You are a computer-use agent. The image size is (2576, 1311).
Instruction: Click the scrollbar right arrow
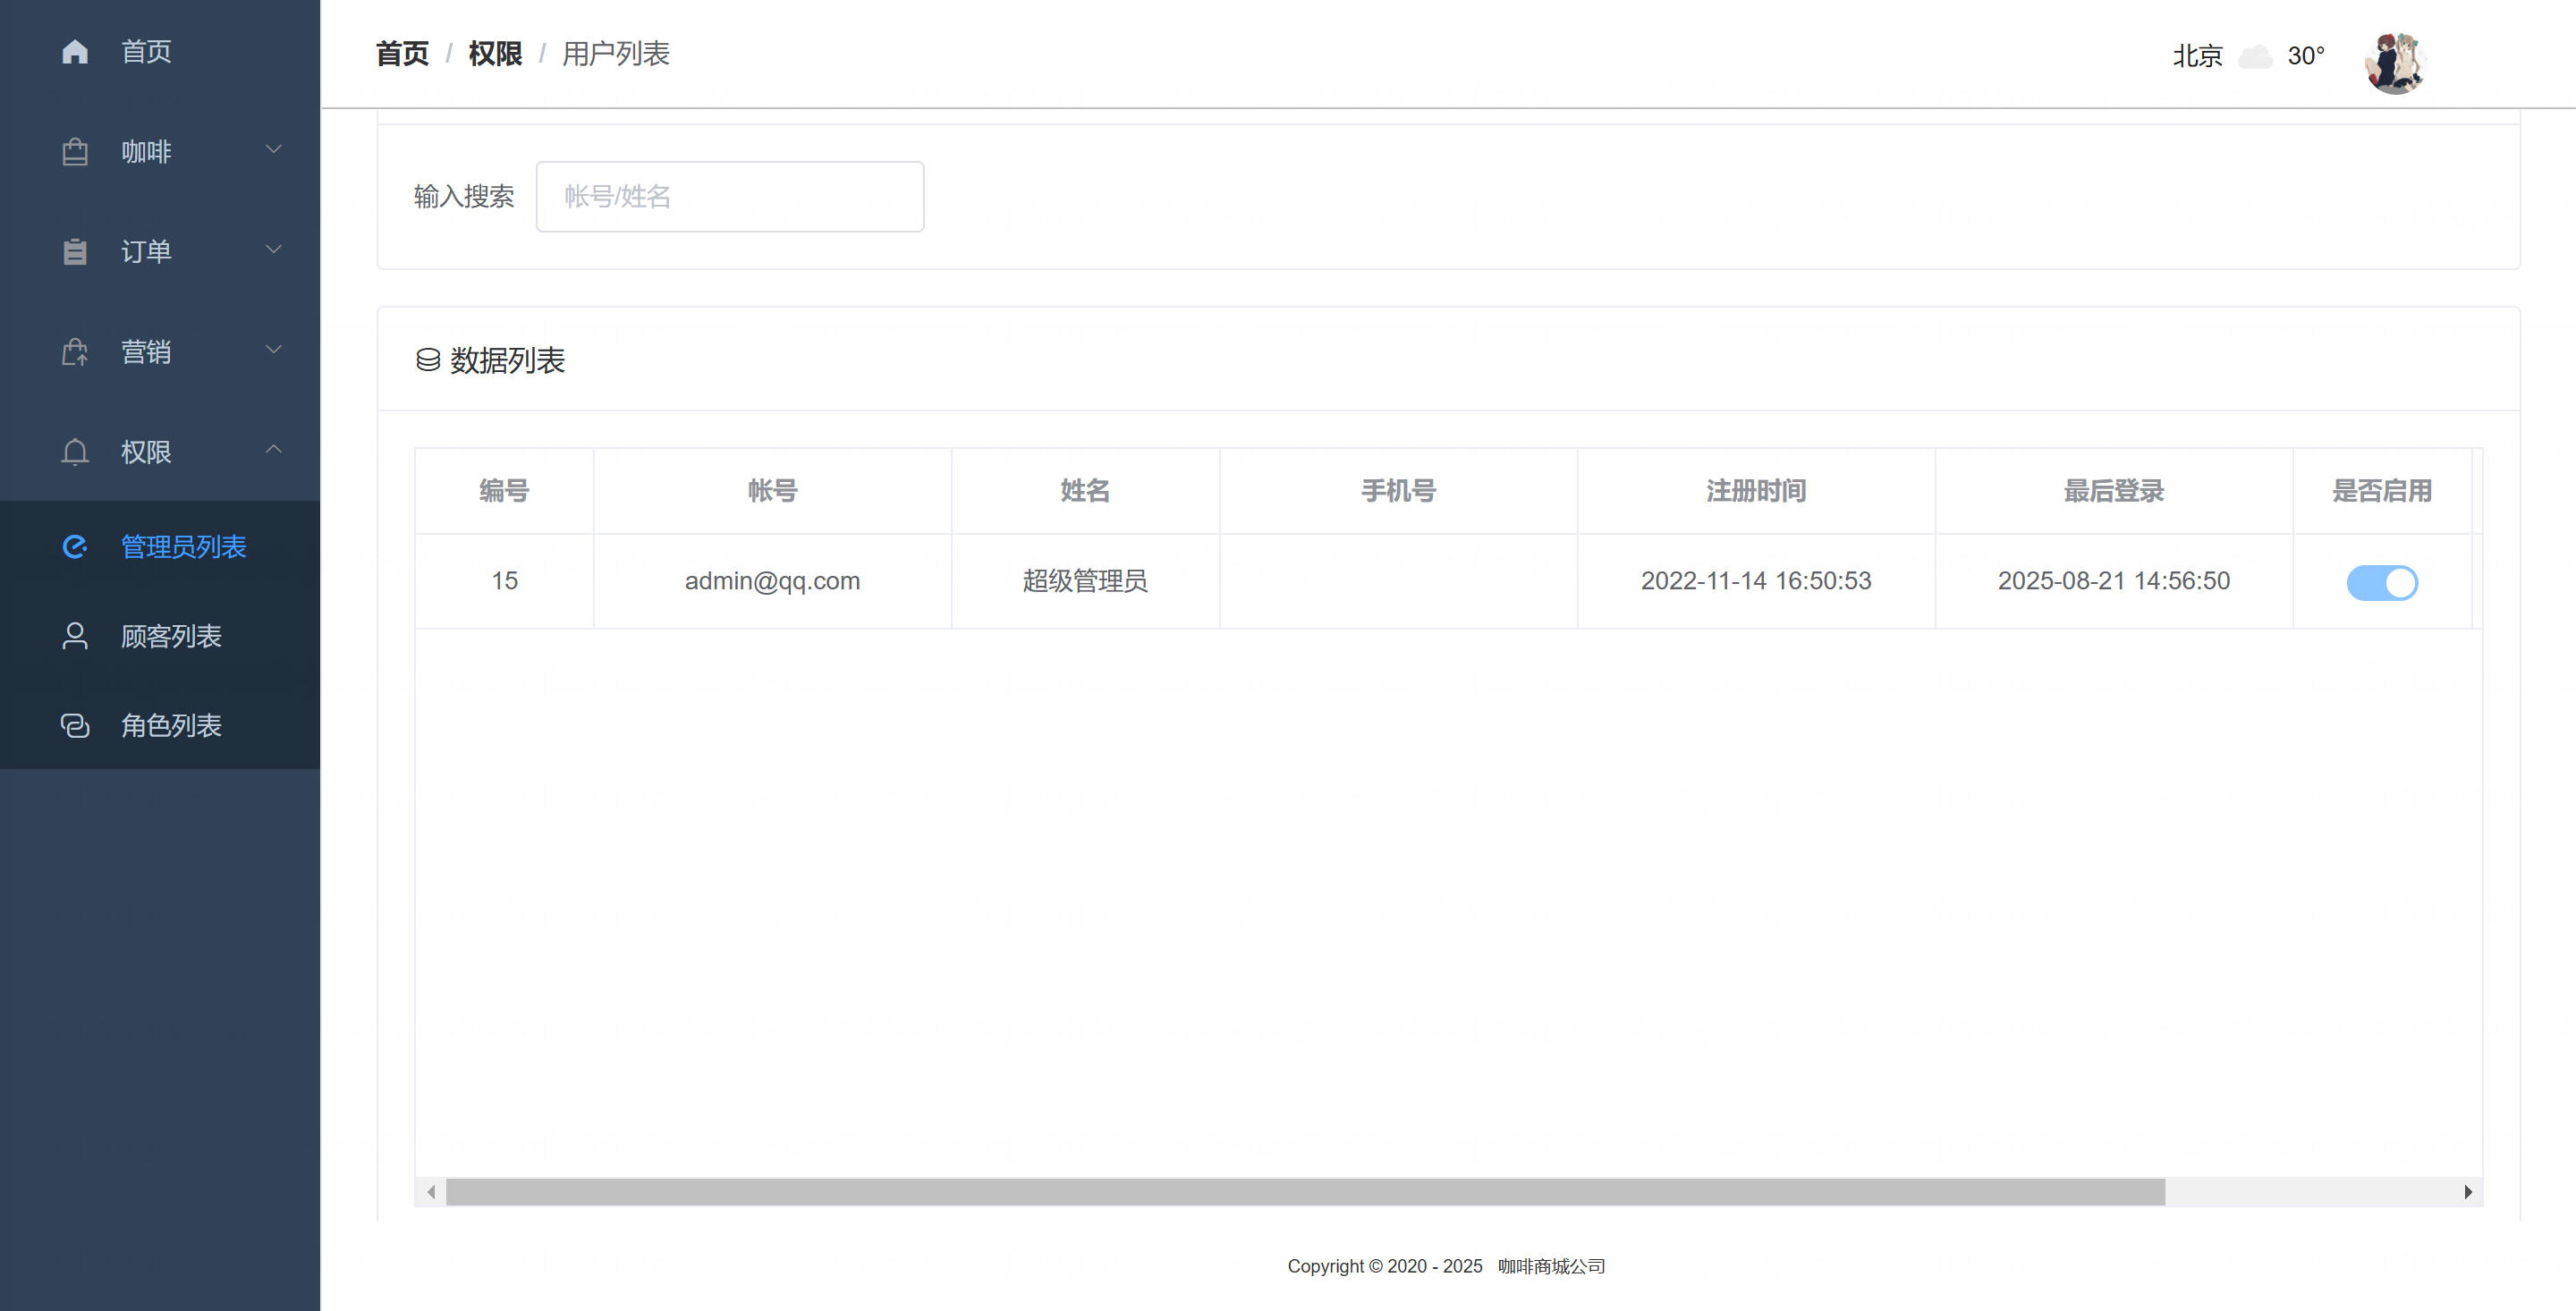coord(2468,1191)
